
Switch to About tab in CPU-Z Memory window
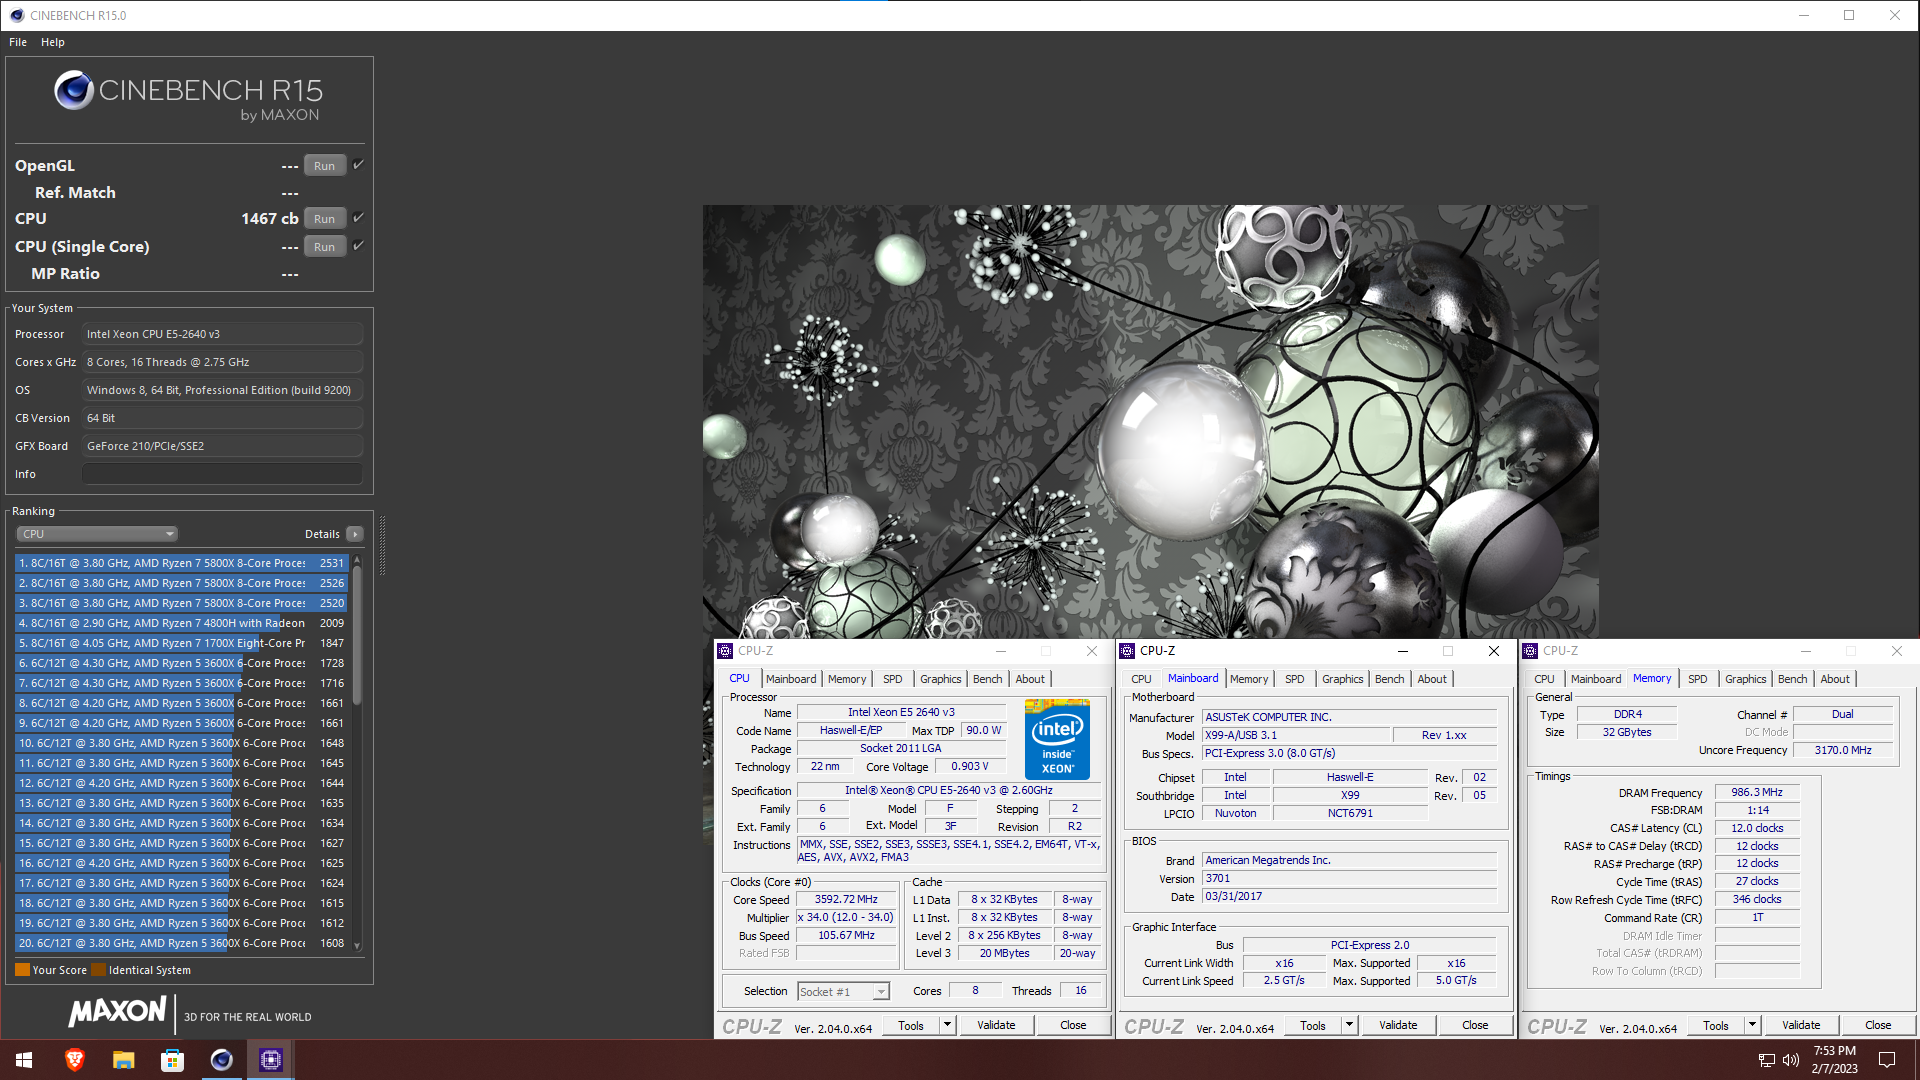coord(1834,679)
